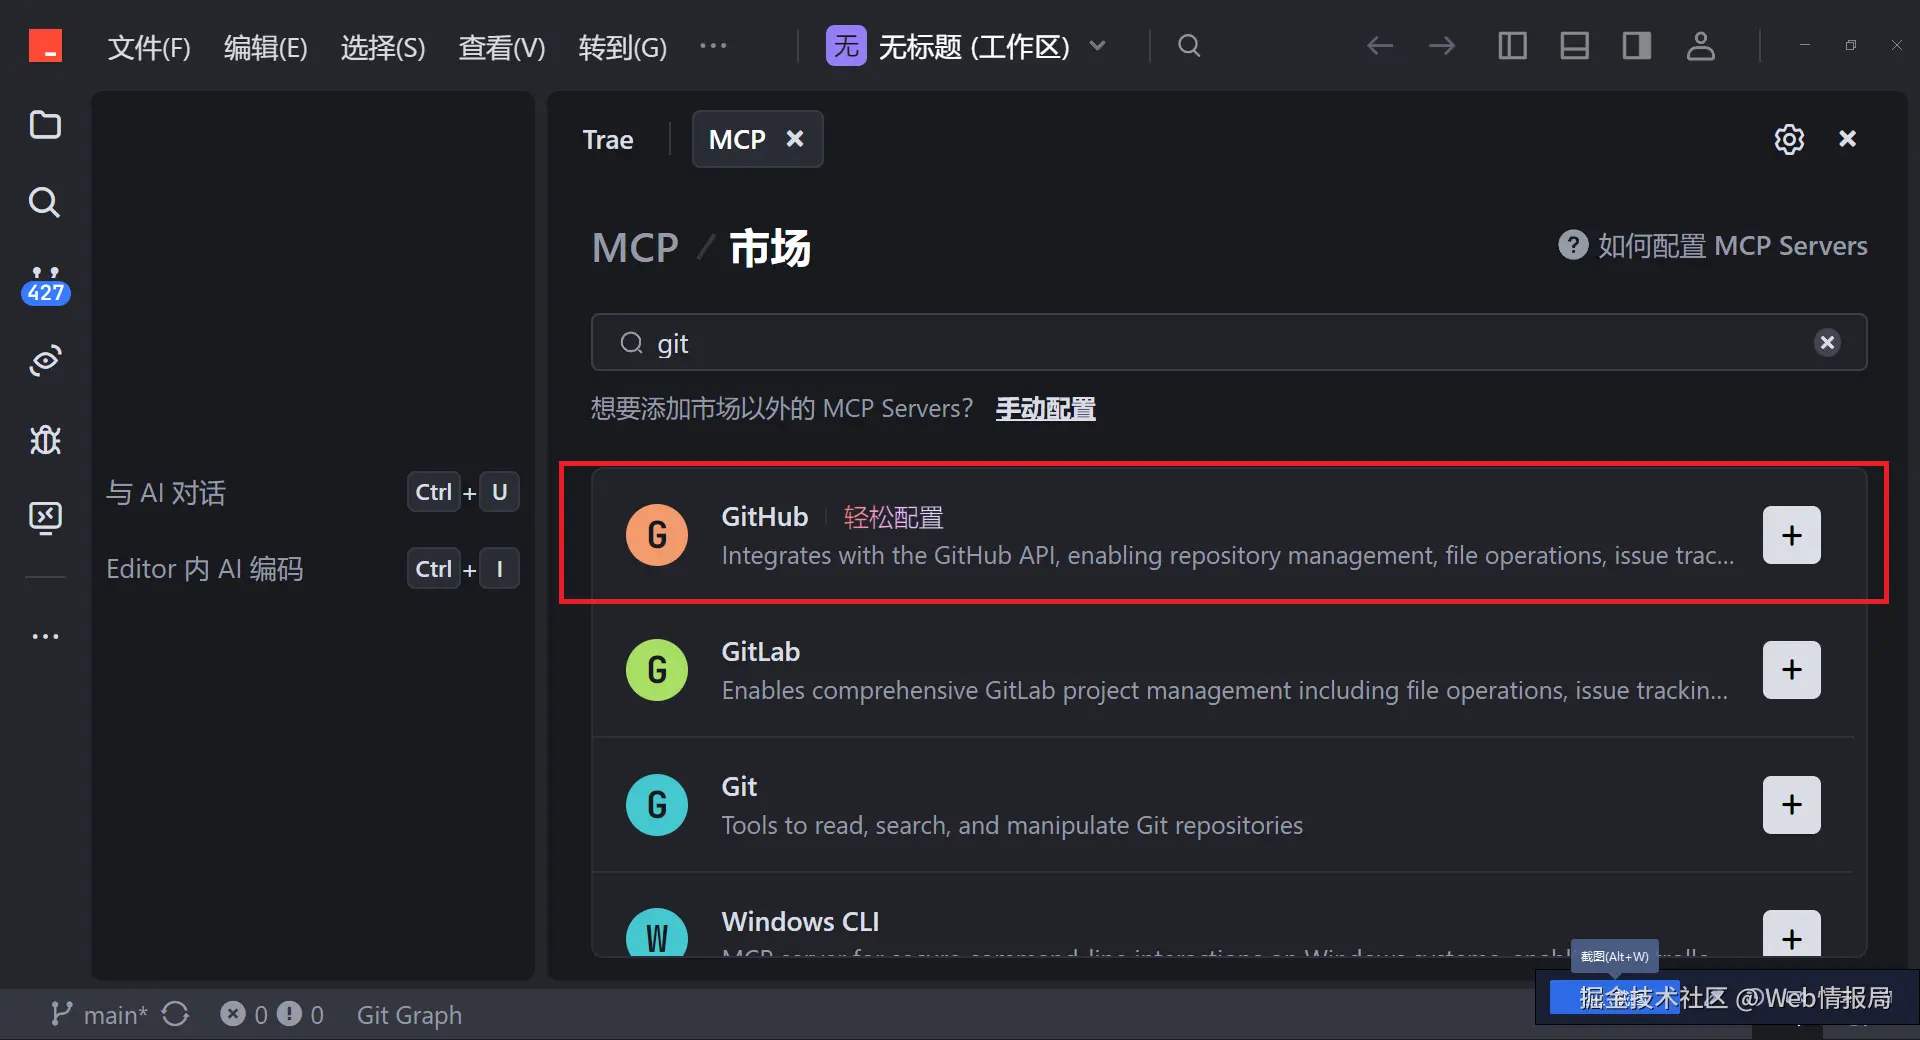The width and height of the screenshot is (1920, 1040).
Task: Add the GitHub MCP server with plus button
Action: (x=1791, y=535)
